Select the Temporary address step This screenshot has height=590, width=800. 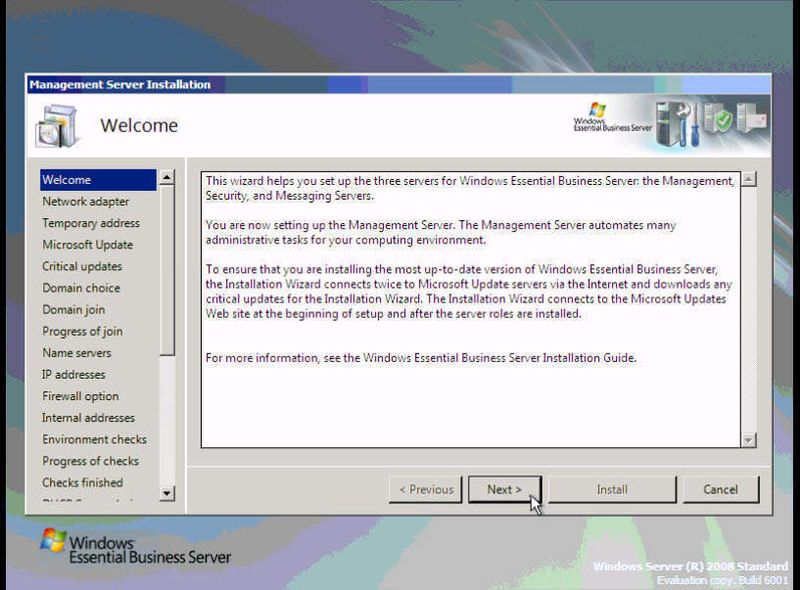point(91,223)
